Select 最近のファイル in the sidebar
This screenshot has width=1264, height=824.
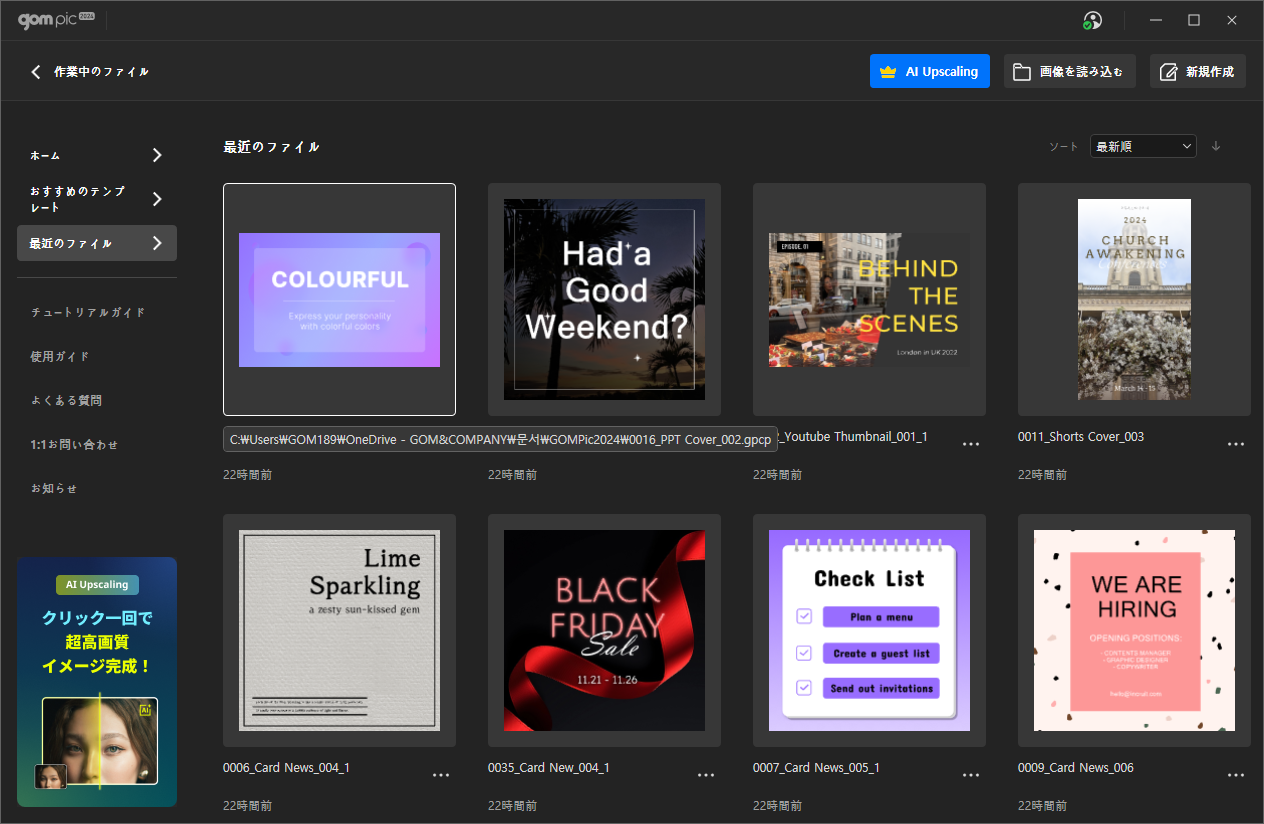point(97,243)
